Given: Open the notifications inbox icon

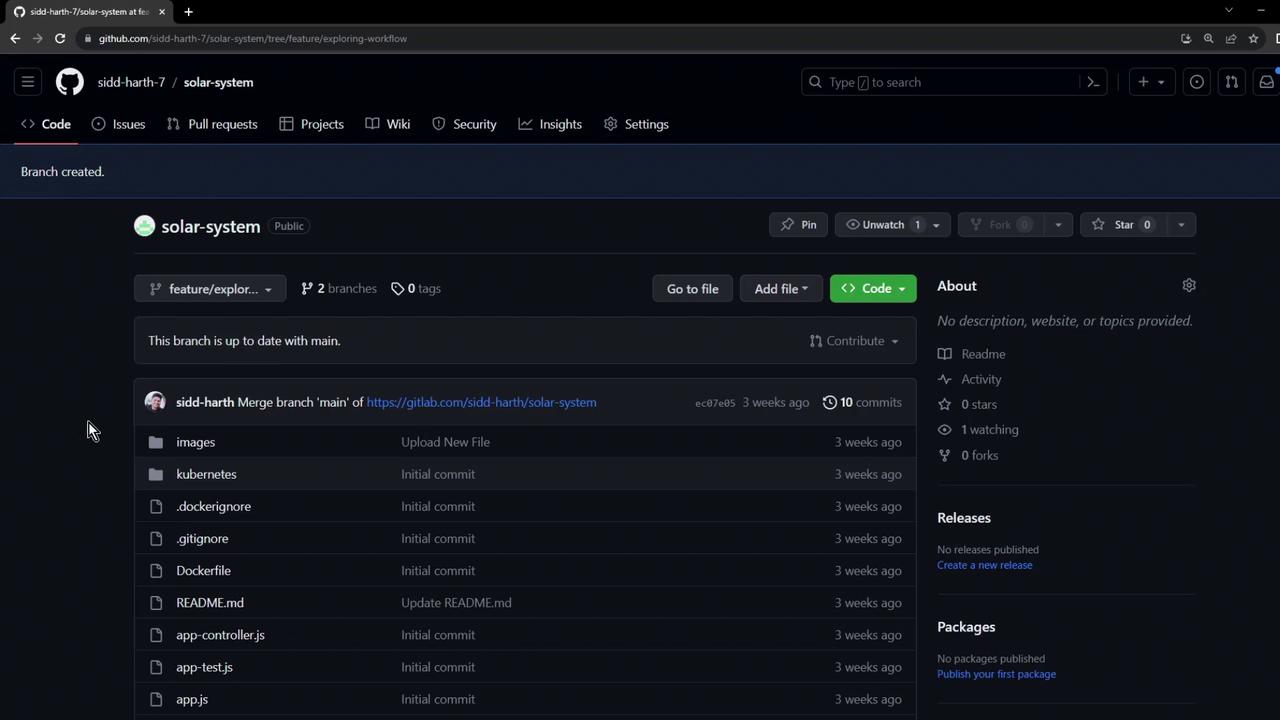Looking at the screenshot, I should (1266, 82).
